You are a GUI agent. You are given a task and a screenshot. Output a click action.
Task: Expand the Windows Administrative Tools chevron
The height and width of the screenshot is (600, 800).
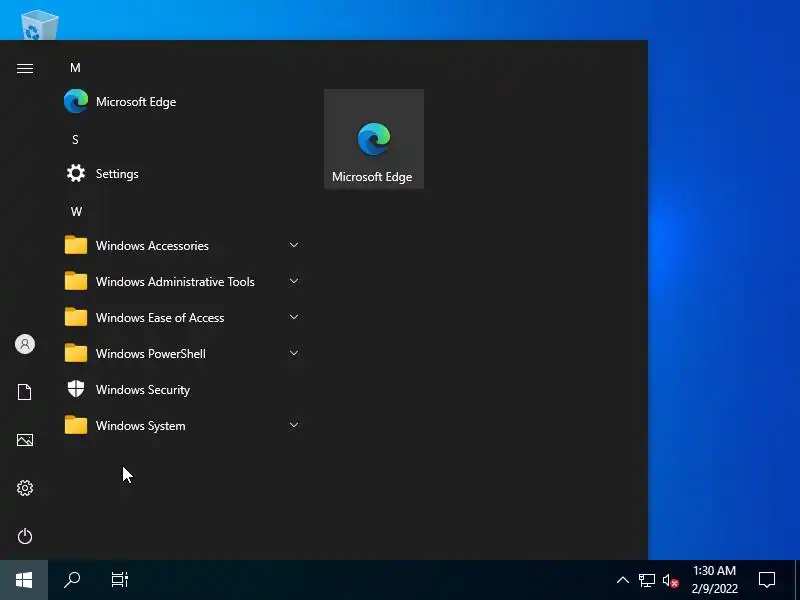click(294, 281)
